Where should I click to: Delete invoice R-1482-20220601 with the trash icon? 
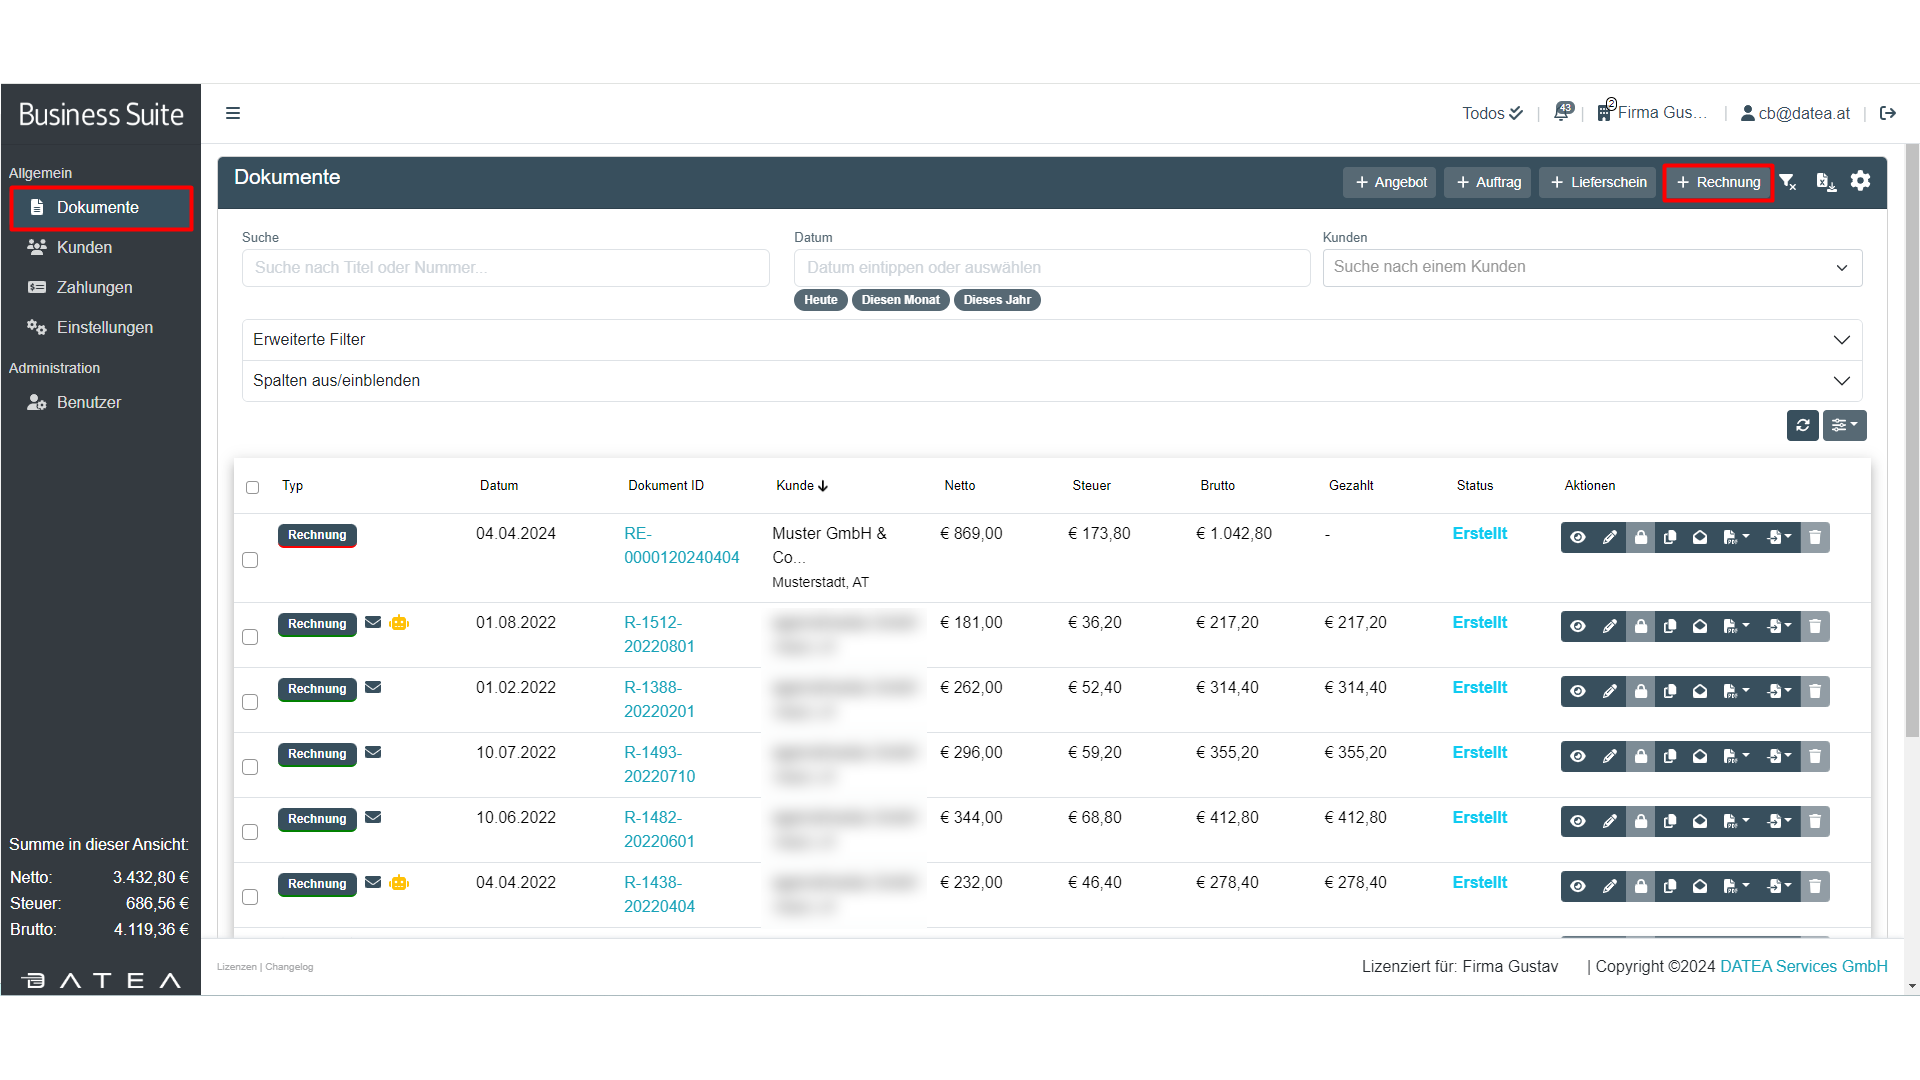point(1815,822)
